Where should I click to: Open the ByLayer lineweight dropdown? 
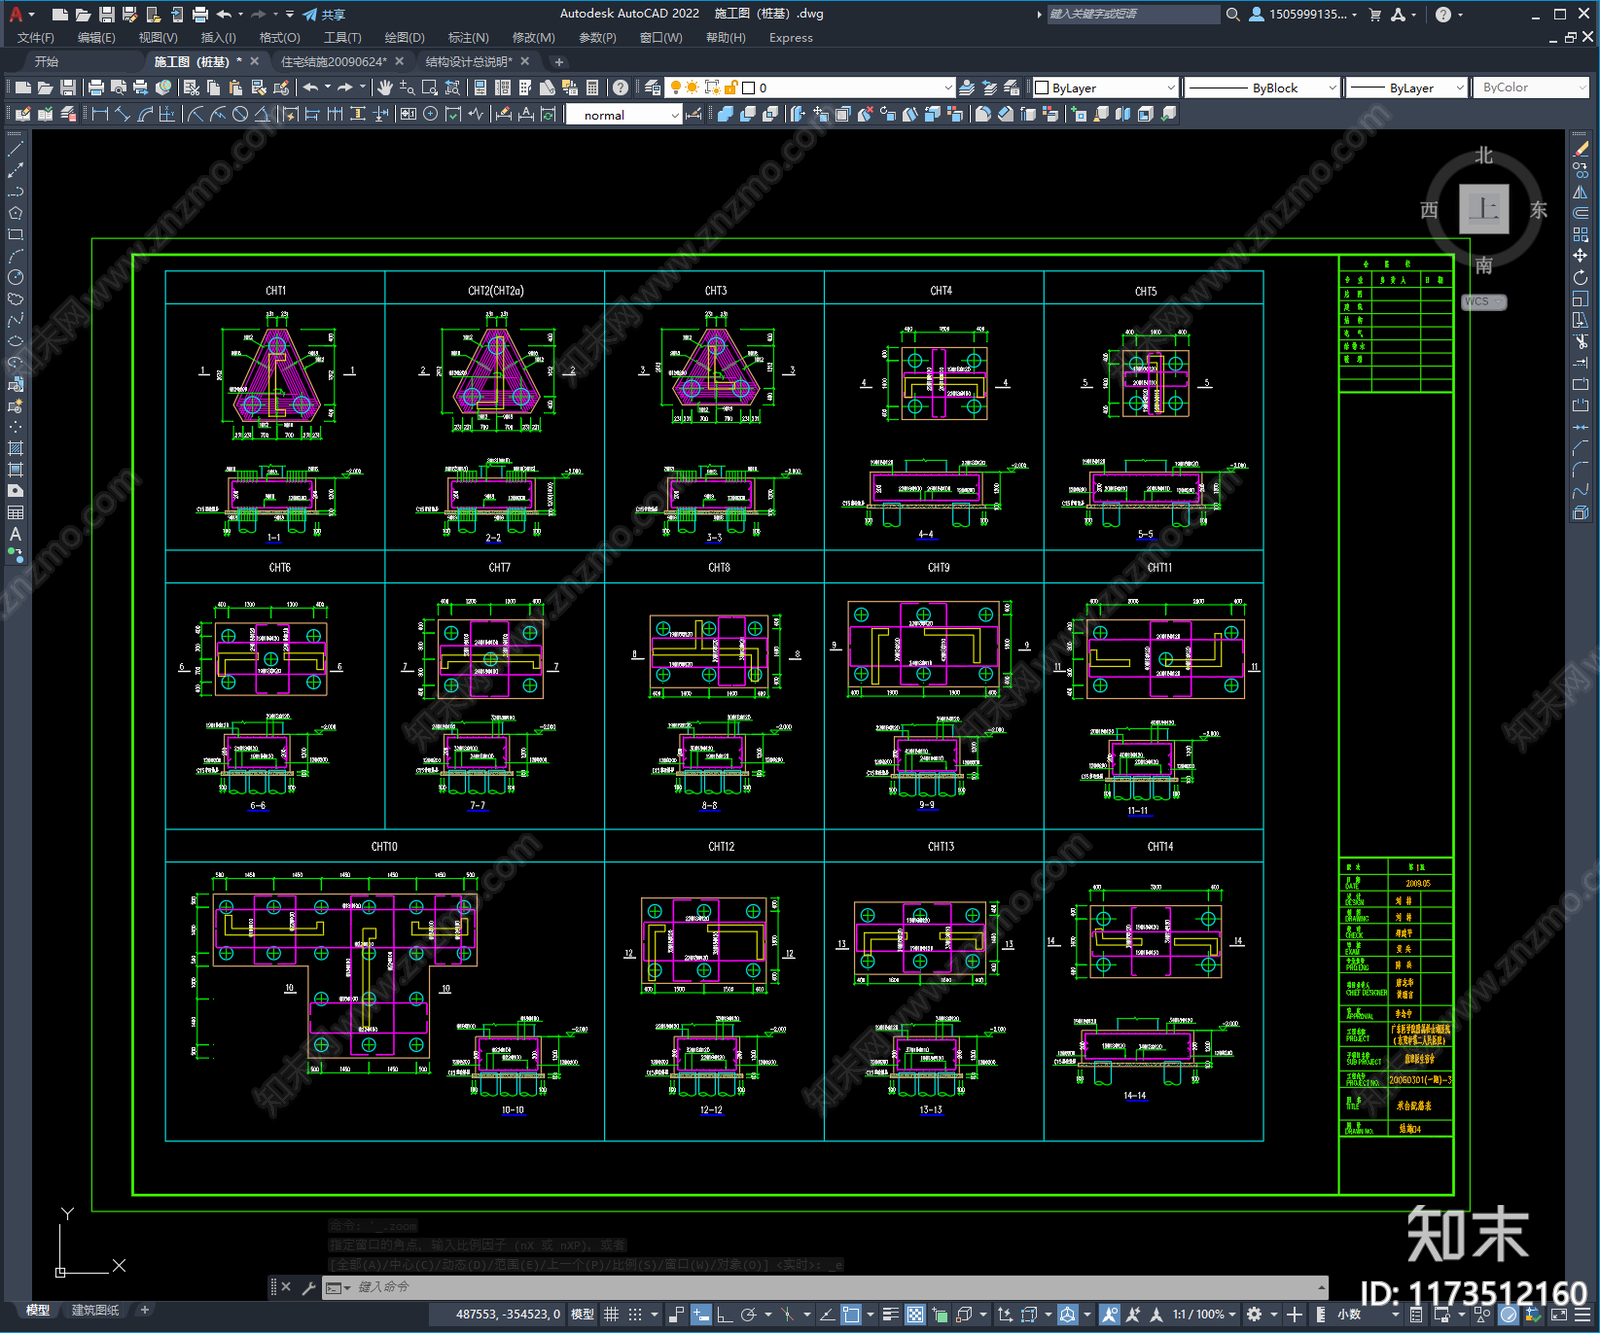(1406, 88)
